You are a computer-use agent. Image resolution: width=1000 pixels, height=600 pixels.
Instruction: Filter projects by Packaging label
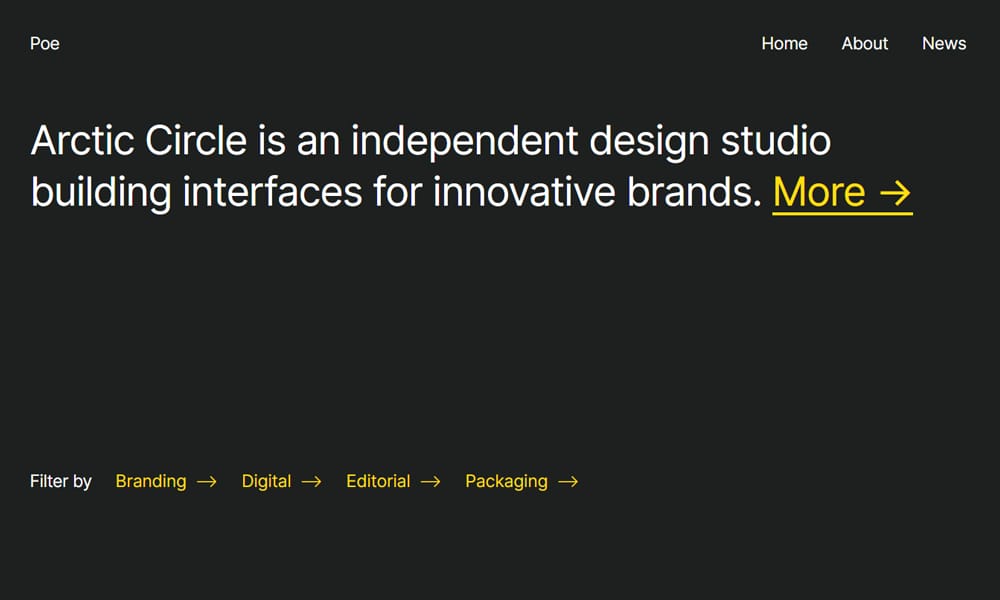point(506,481)
